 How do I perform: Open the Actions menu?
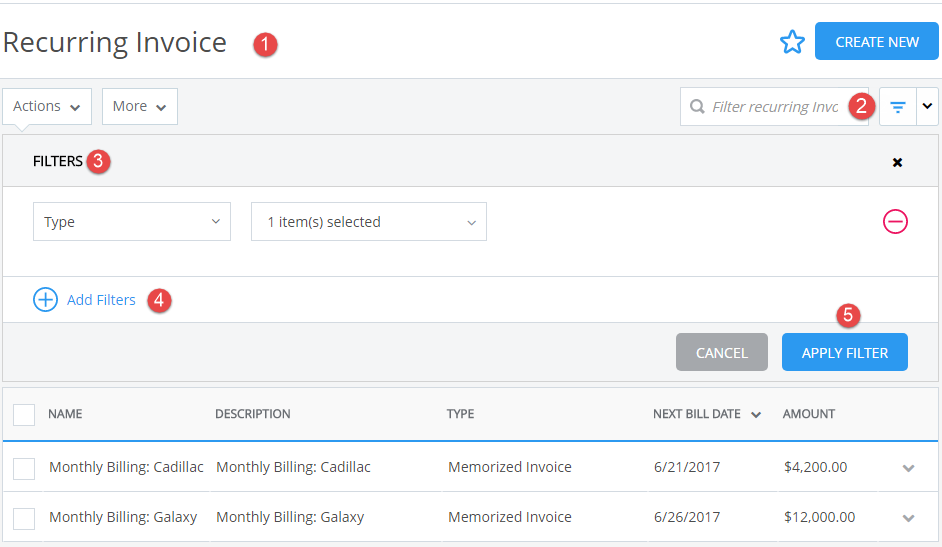(x=47, y=106)
